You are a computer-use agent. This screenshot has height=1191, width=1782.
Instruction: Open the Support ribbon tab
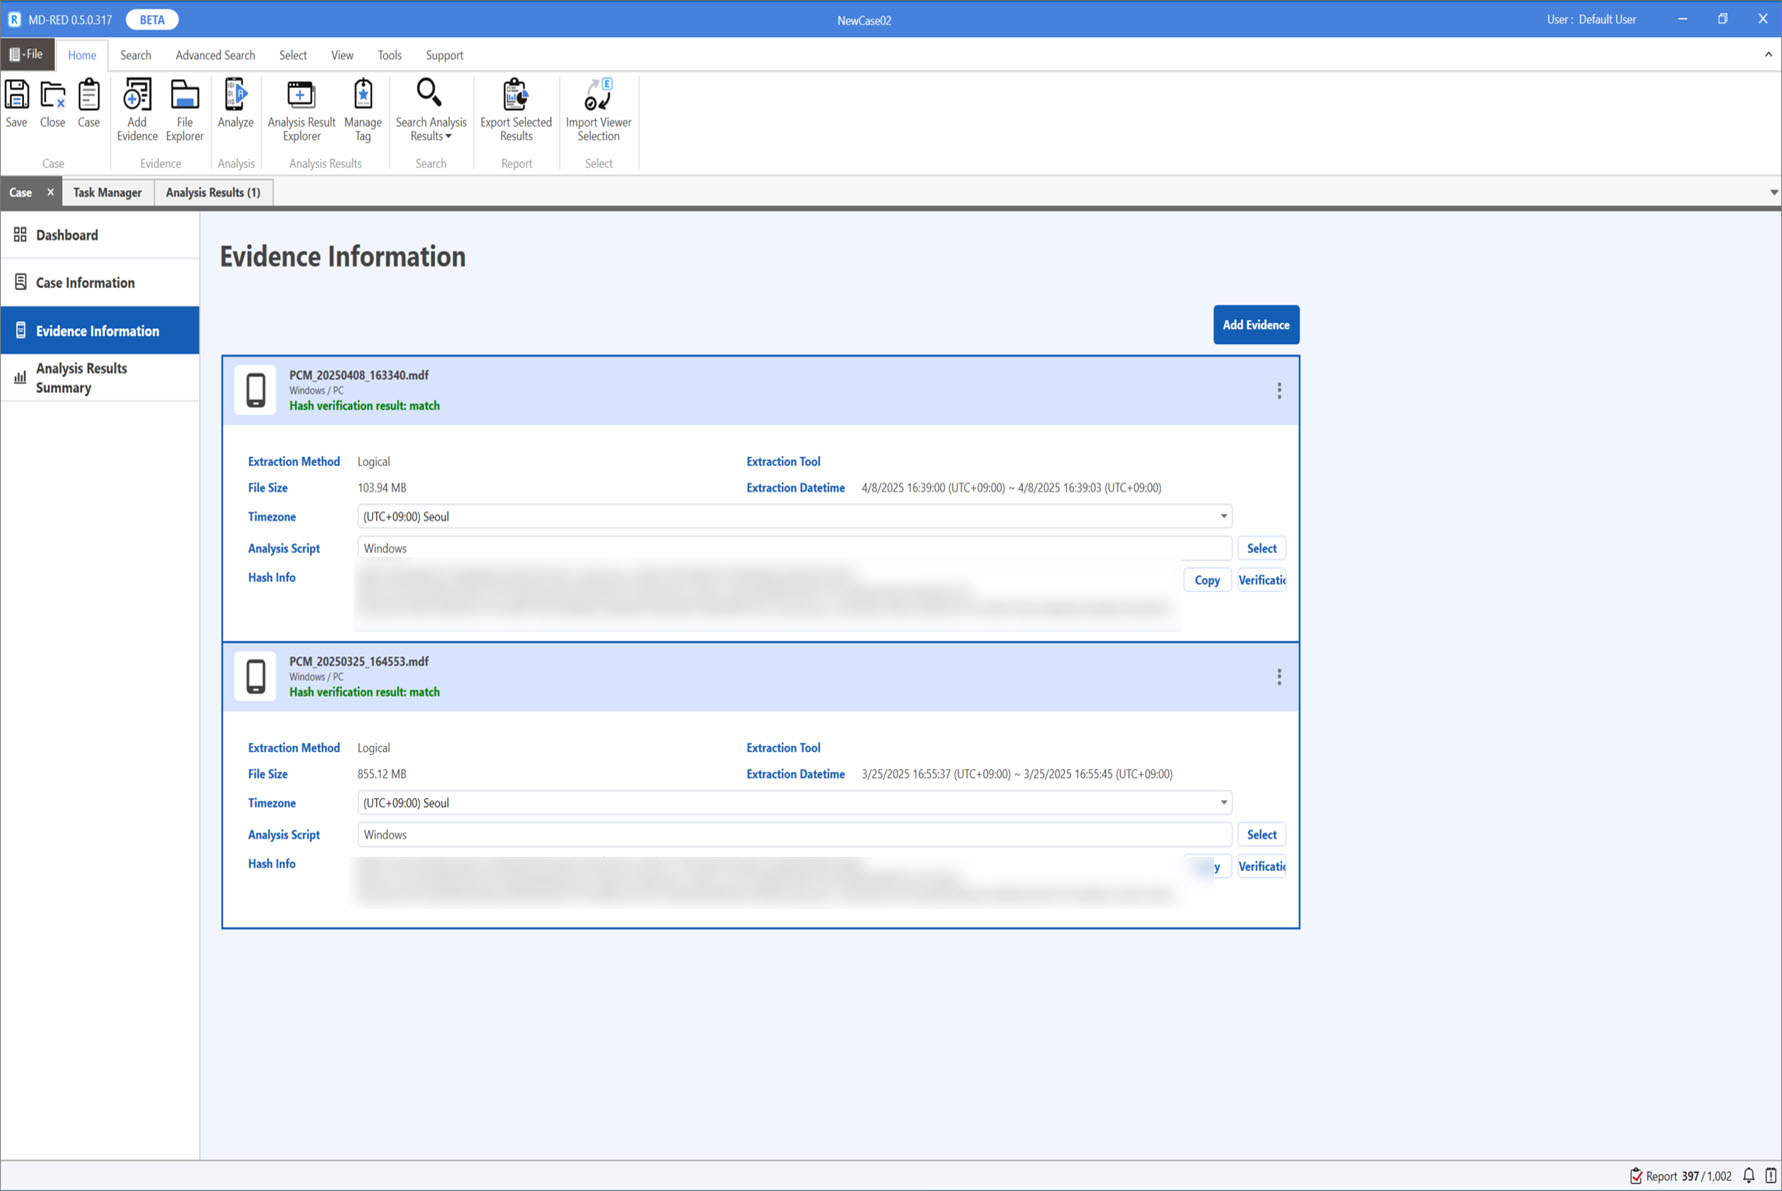click(444, 55)
